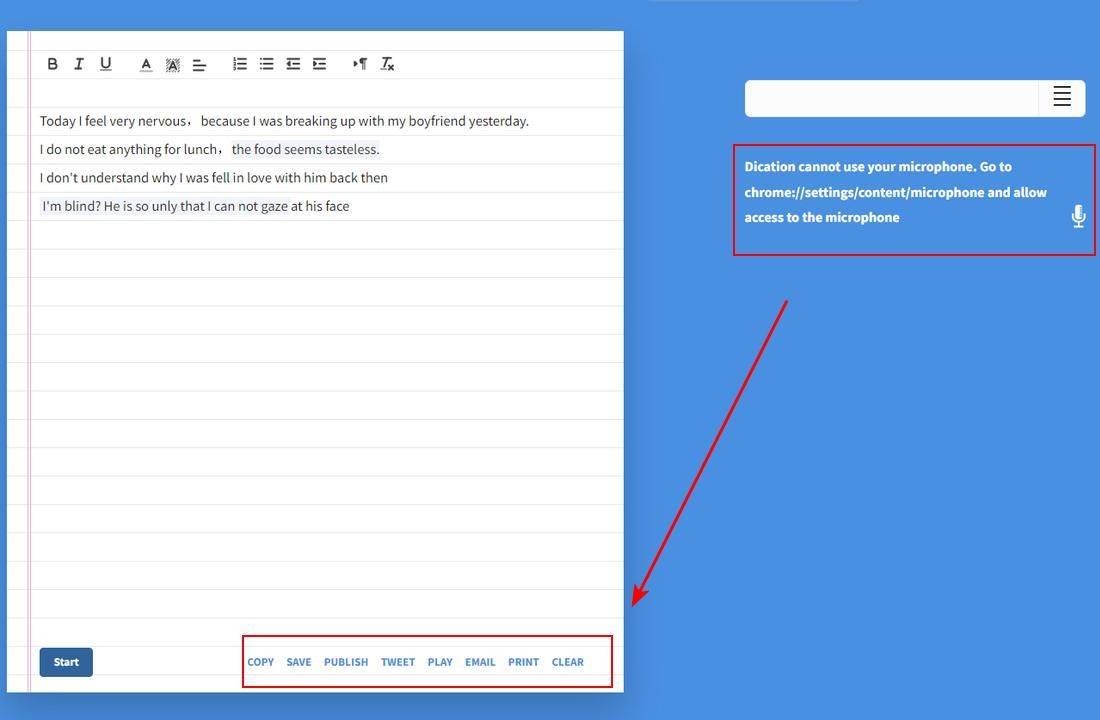The width and height of the screenshot is (1100, 720).
Task: Toggle bold formatting in the editor toolbar
Action: click(53, 64)
